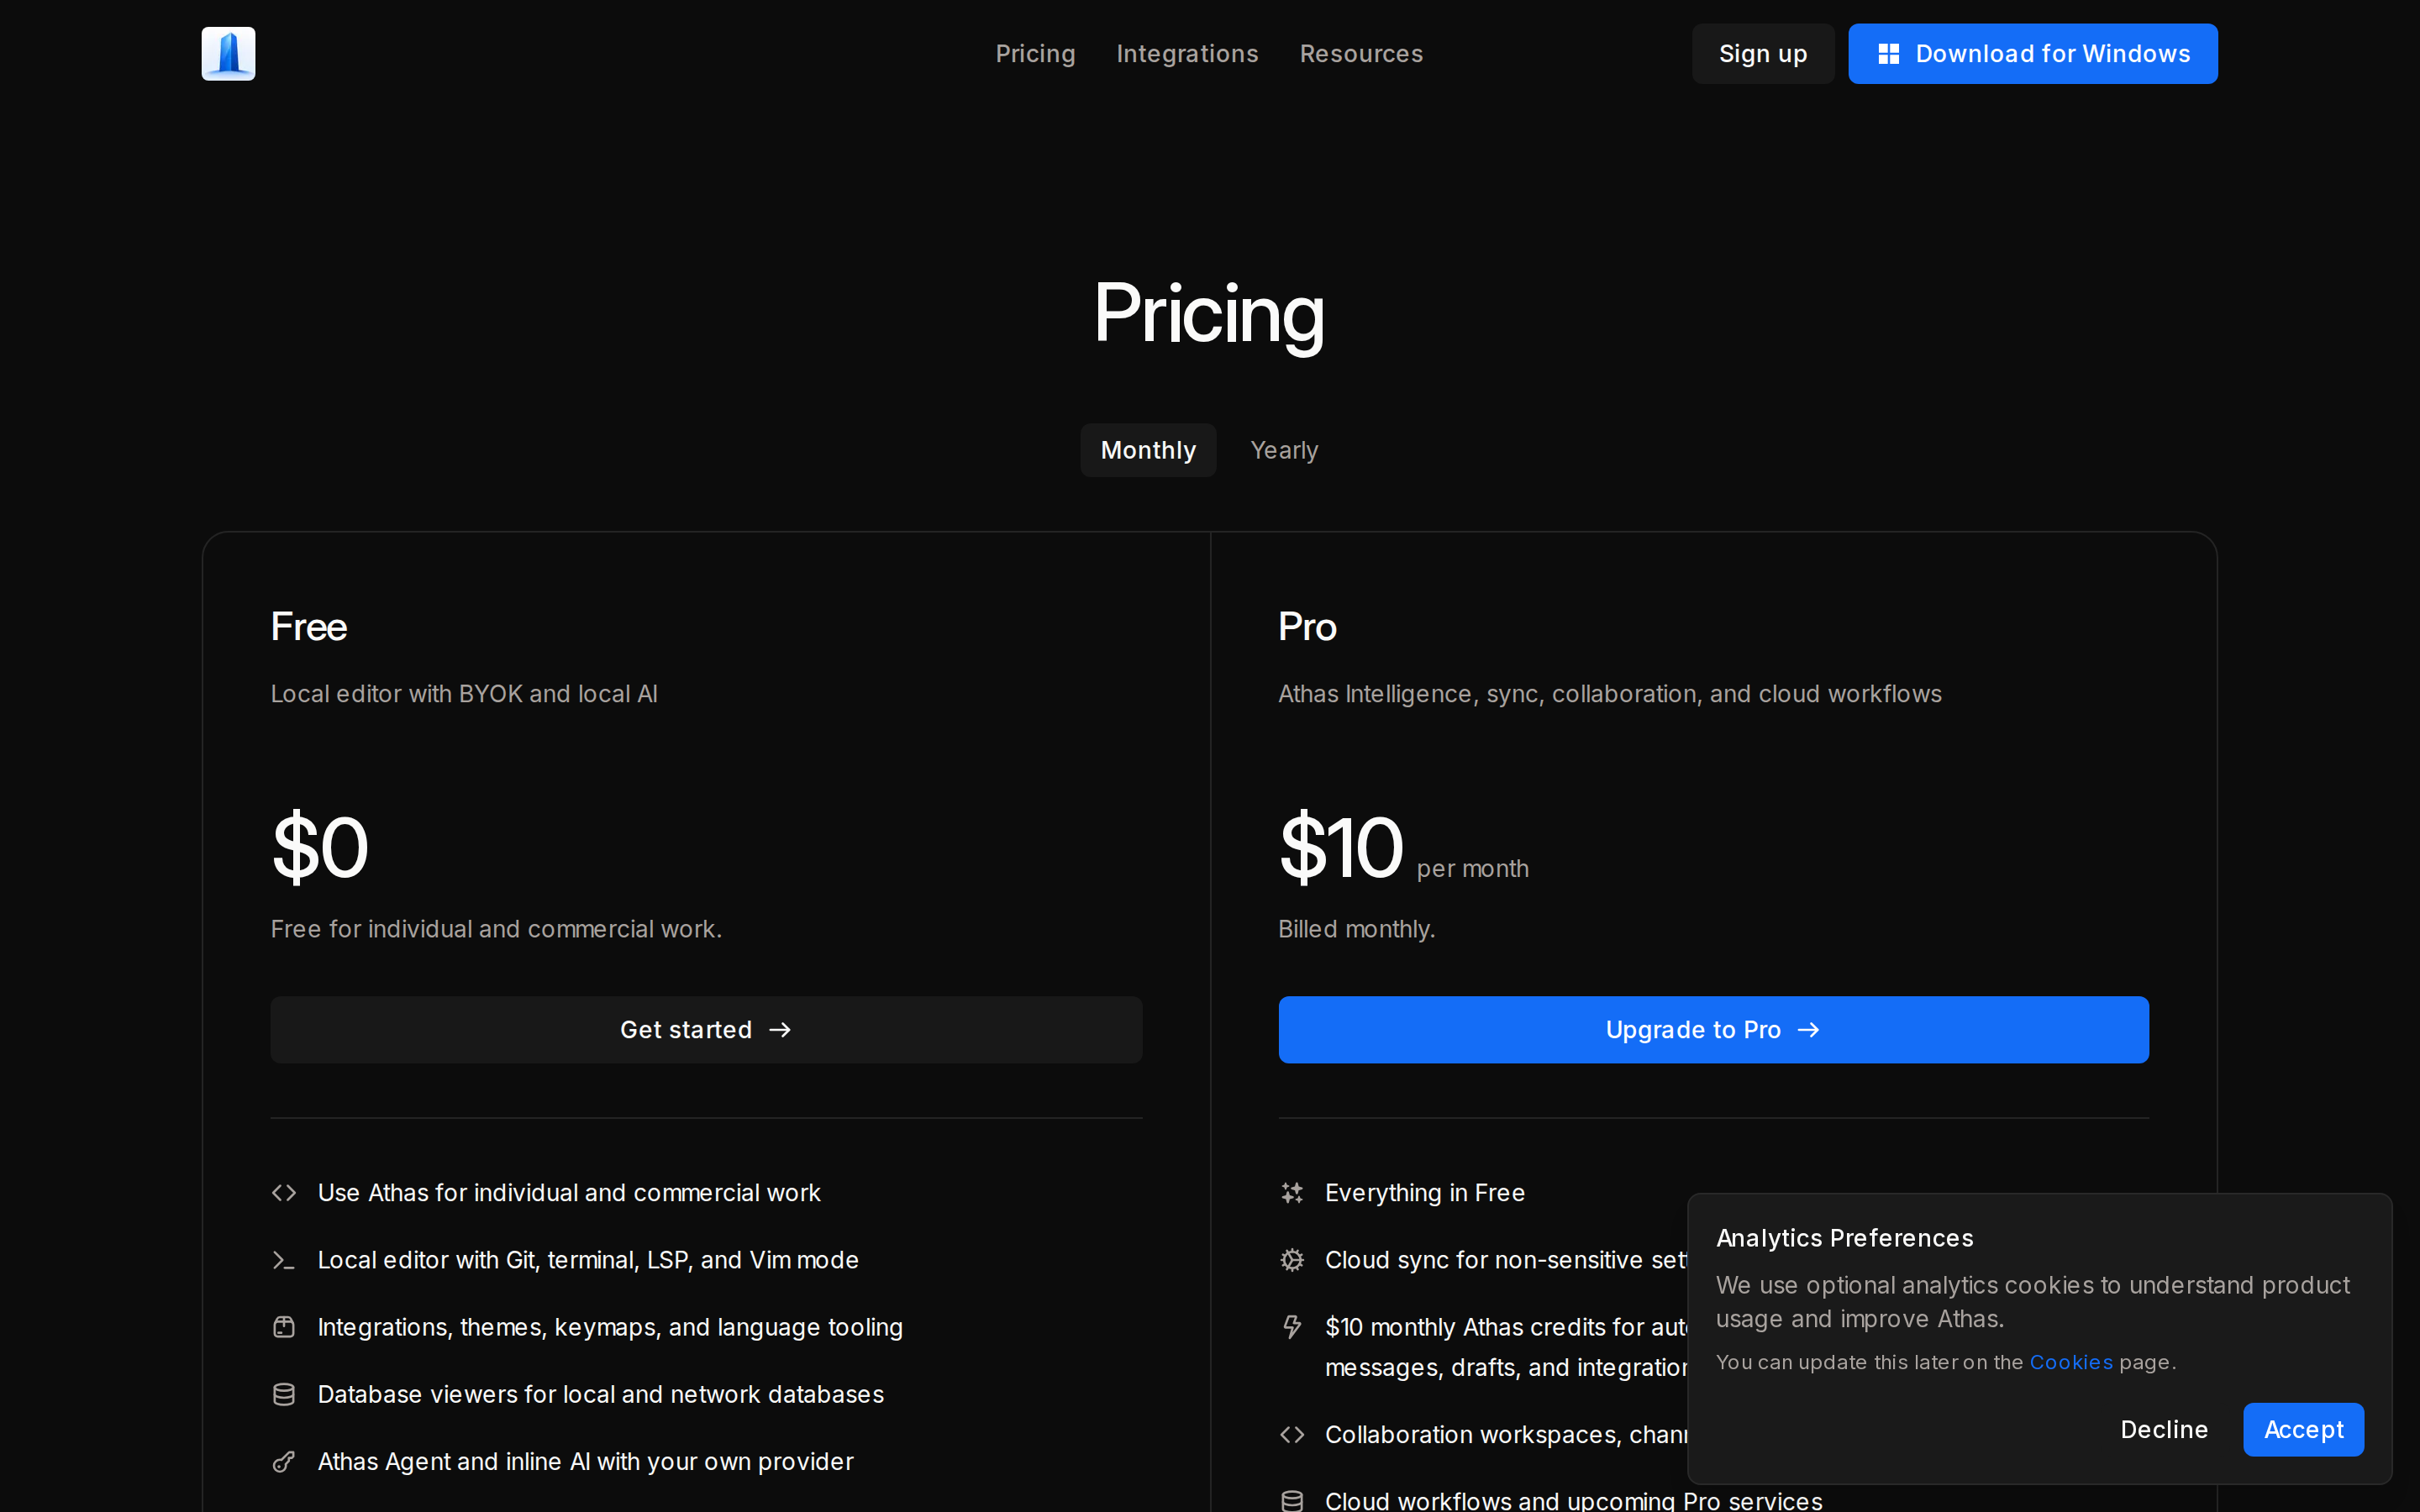Click 'We use optional analytics cookies' text
Image resolution: width=2420 pixels, height=1512 pixels.
tap(2033, 1302)
